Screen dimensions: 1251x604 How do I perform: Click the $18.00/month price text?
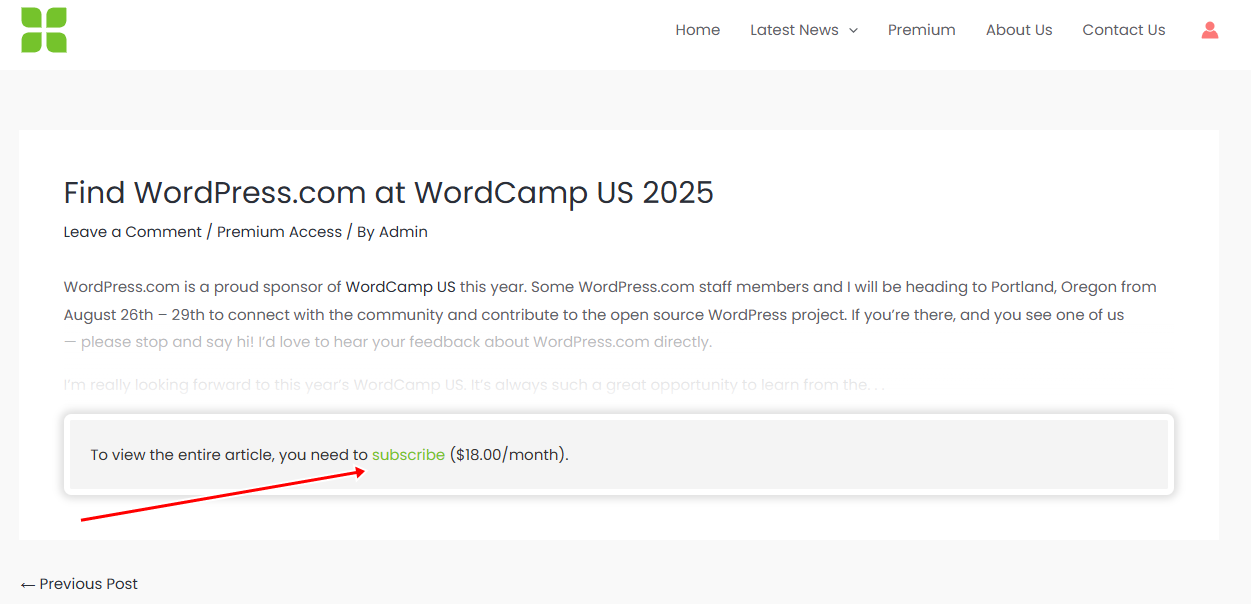(508, 454)
